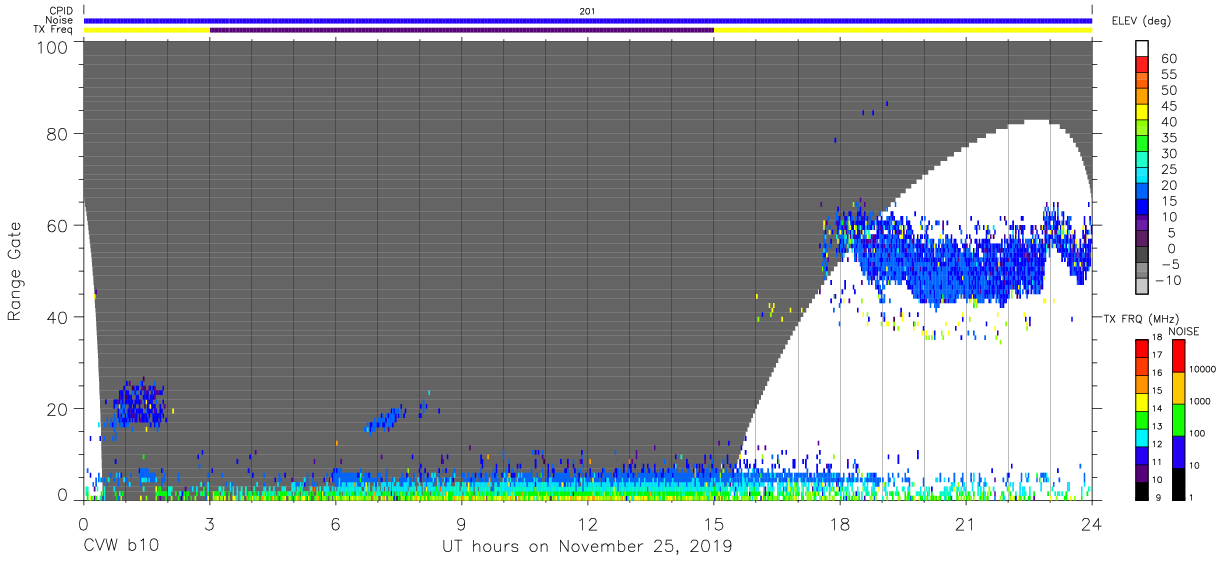The image size is (1228, 567).
Task: Click the x-axis tick label 6
Action: click(335, 524)
